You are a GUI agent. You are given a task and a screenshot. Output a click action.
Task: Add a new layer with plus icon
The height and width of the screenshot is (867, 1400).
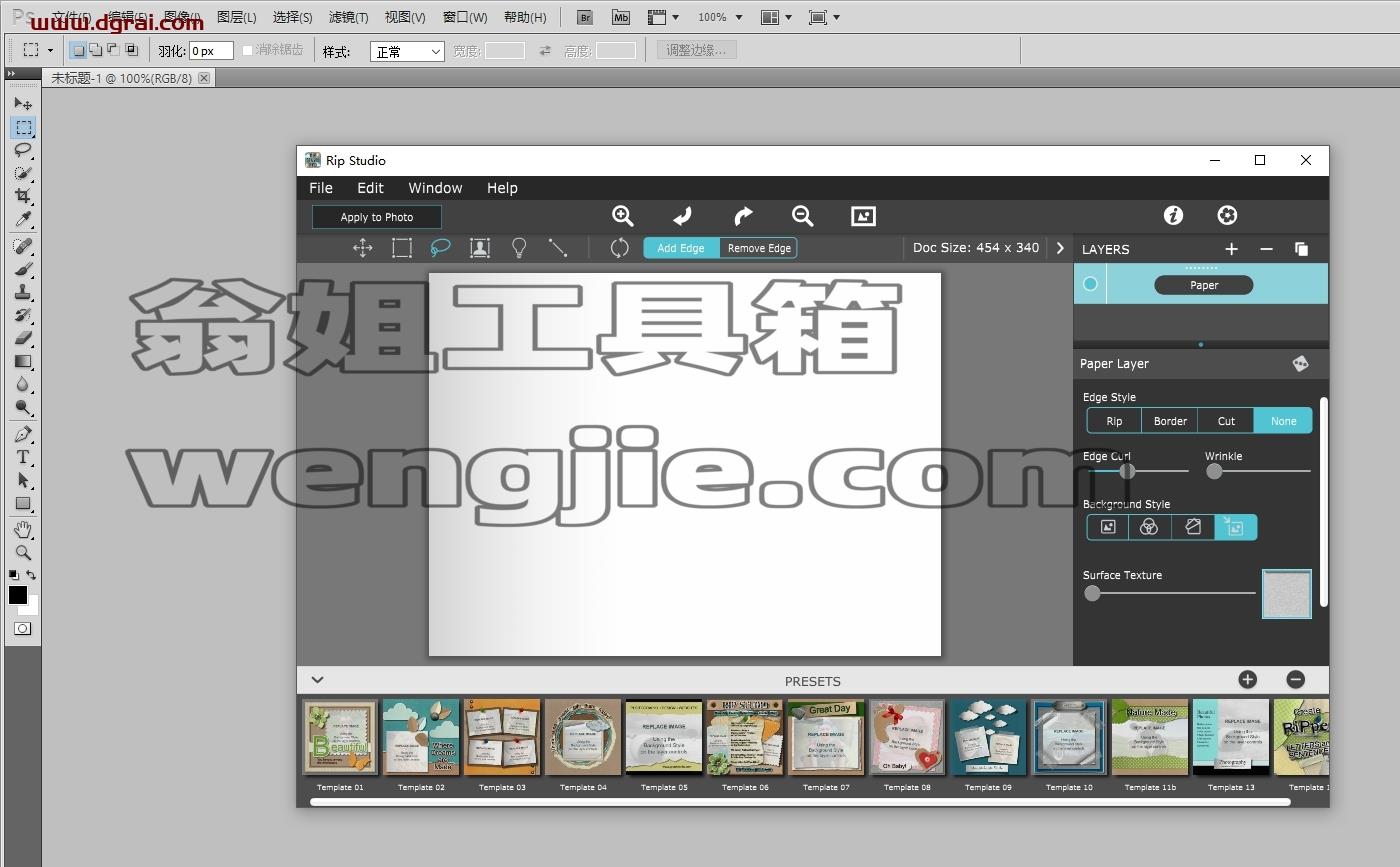pos(1231,249)
